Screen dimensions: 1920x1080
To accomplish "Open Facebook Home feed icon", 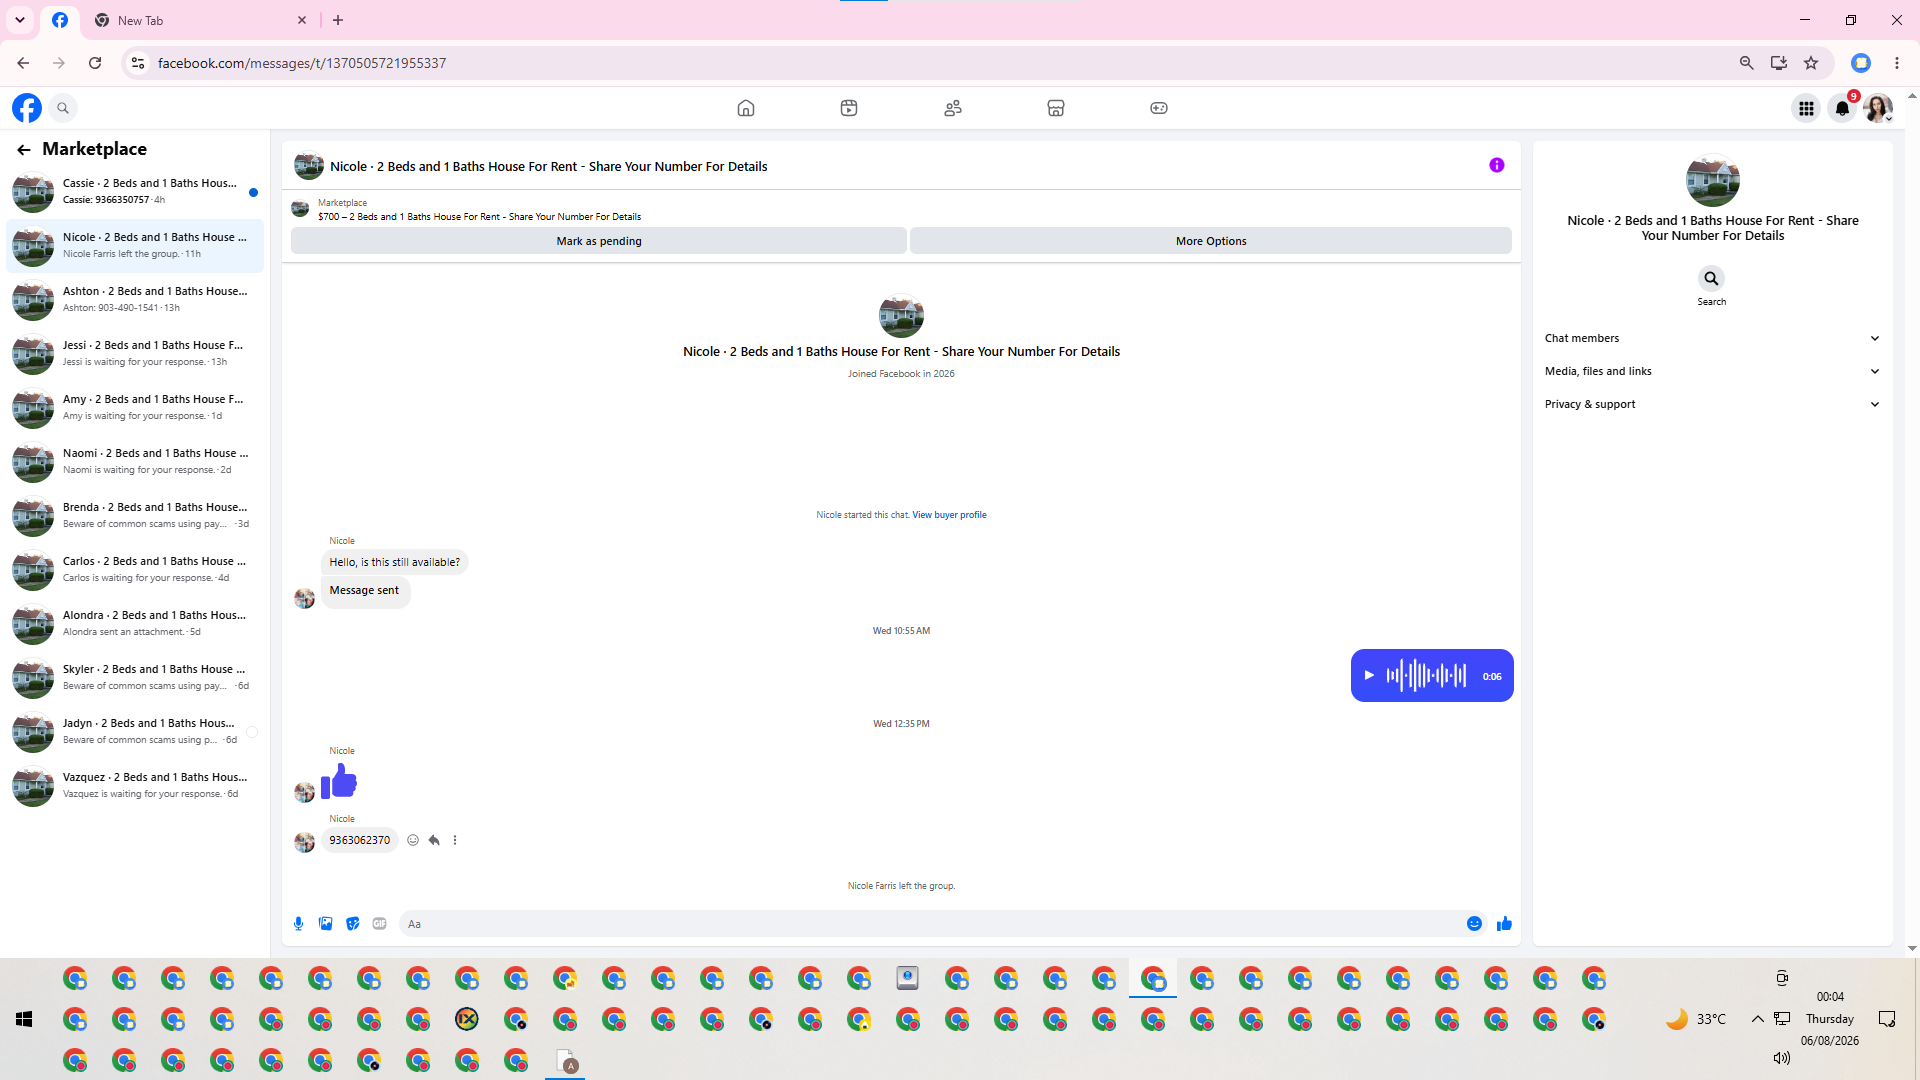I will click(746, 108).
